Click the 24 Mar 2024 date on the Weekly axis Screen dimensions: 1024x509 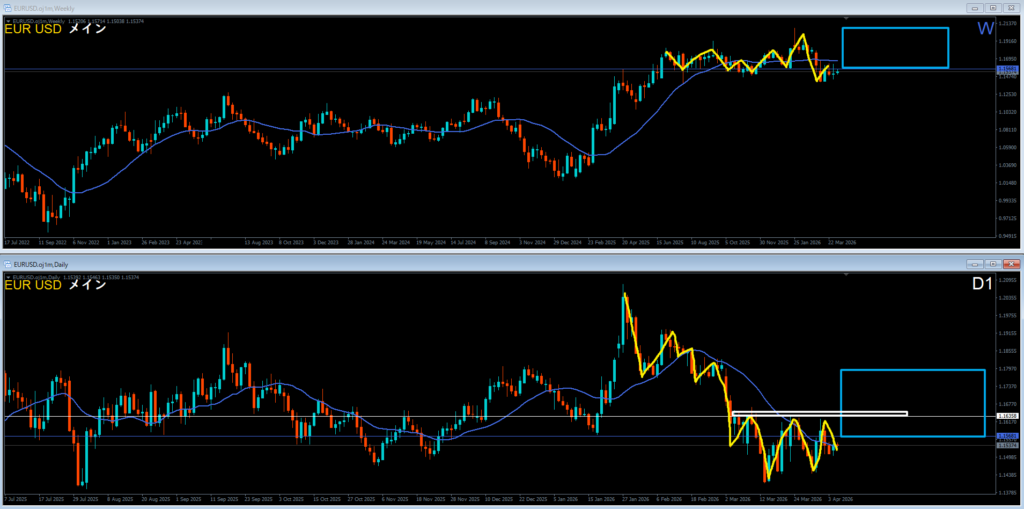[x=394, y=242]
